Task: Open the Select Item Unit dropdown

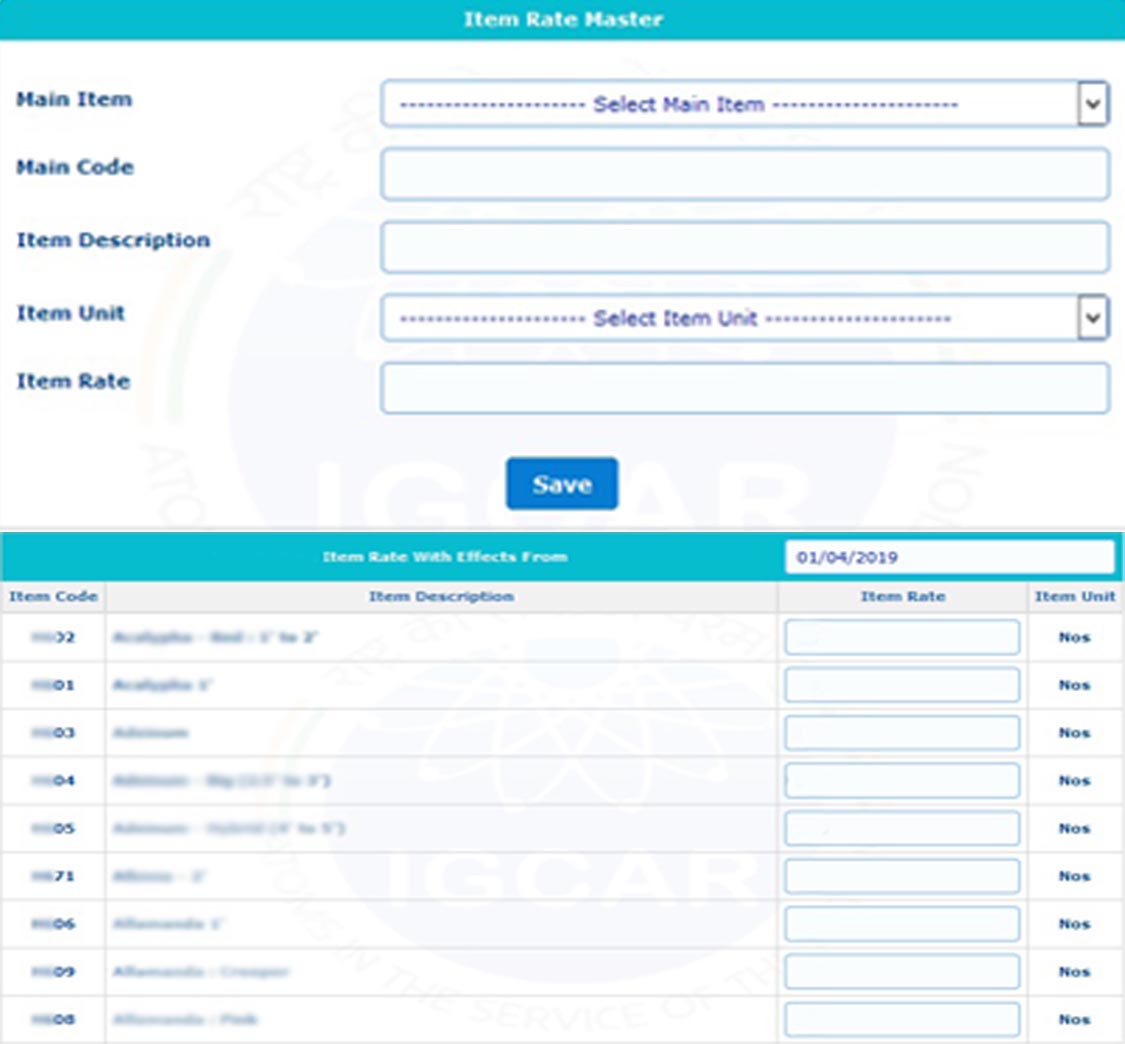Action: (730, 318)
